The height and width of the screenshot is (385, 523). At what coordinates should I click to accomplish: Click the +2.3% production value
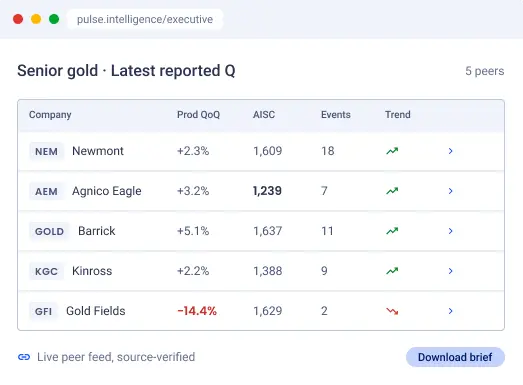193,151
